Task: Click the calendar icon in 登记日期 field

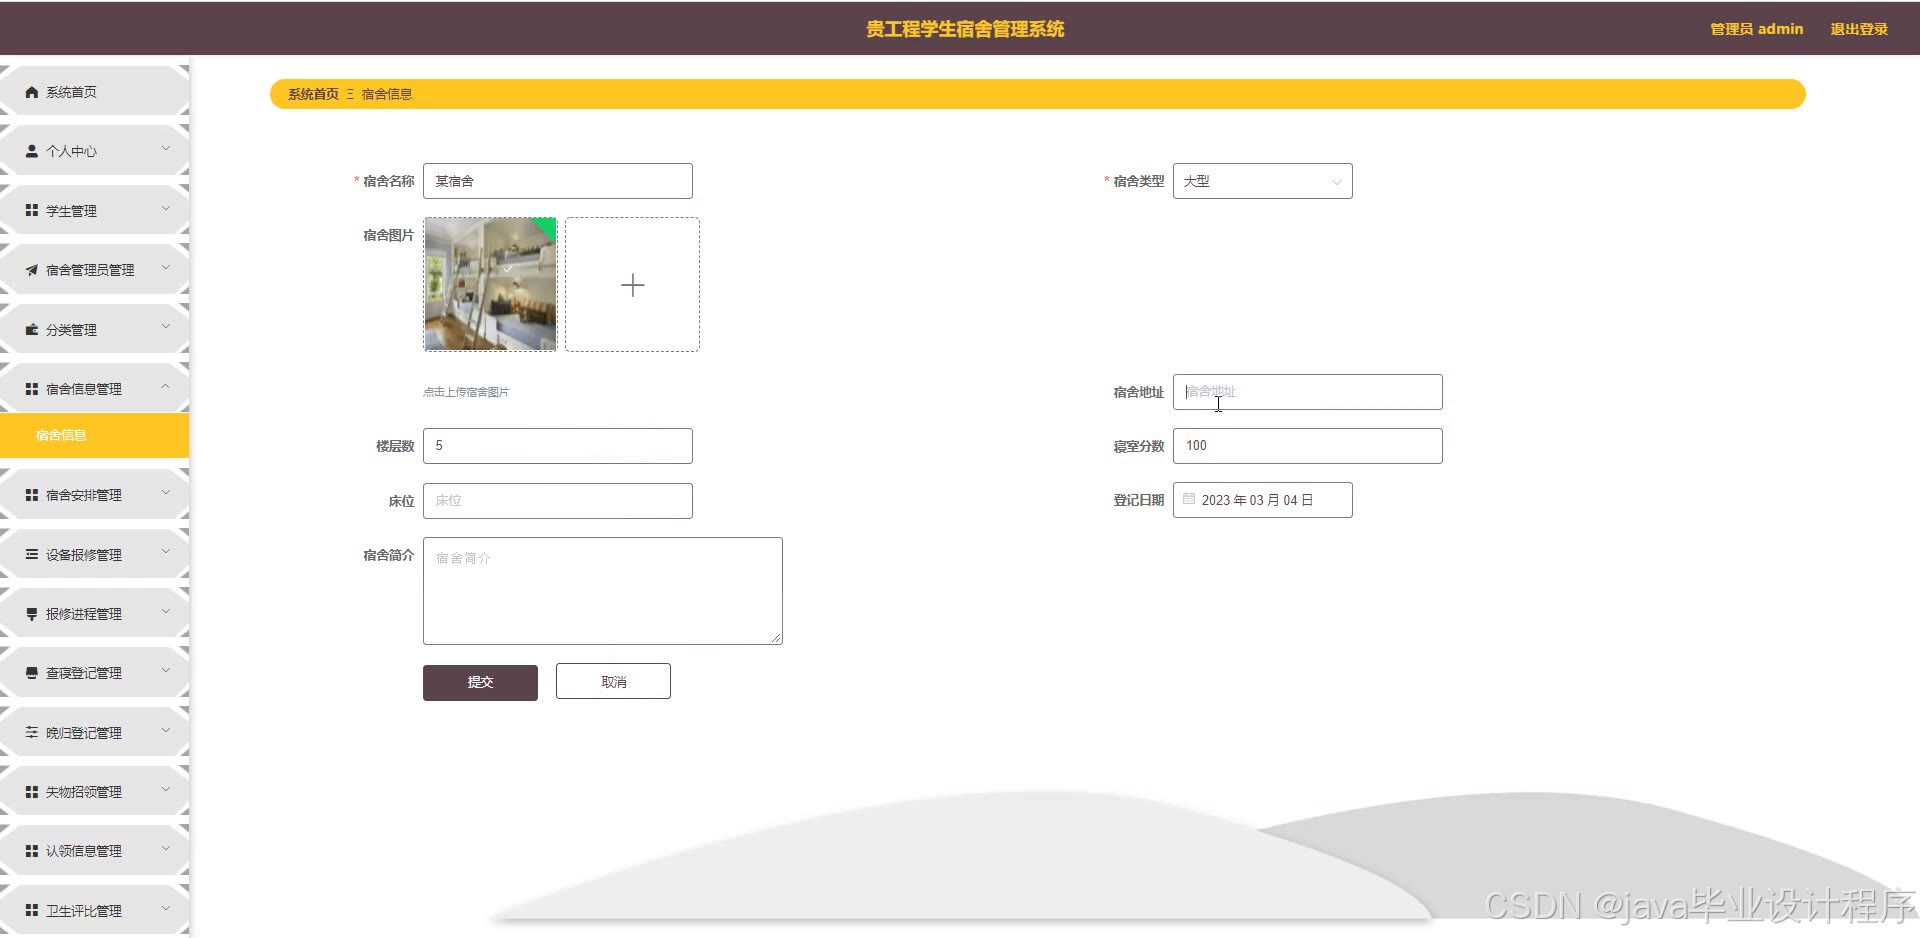Action: [1189, 499]
